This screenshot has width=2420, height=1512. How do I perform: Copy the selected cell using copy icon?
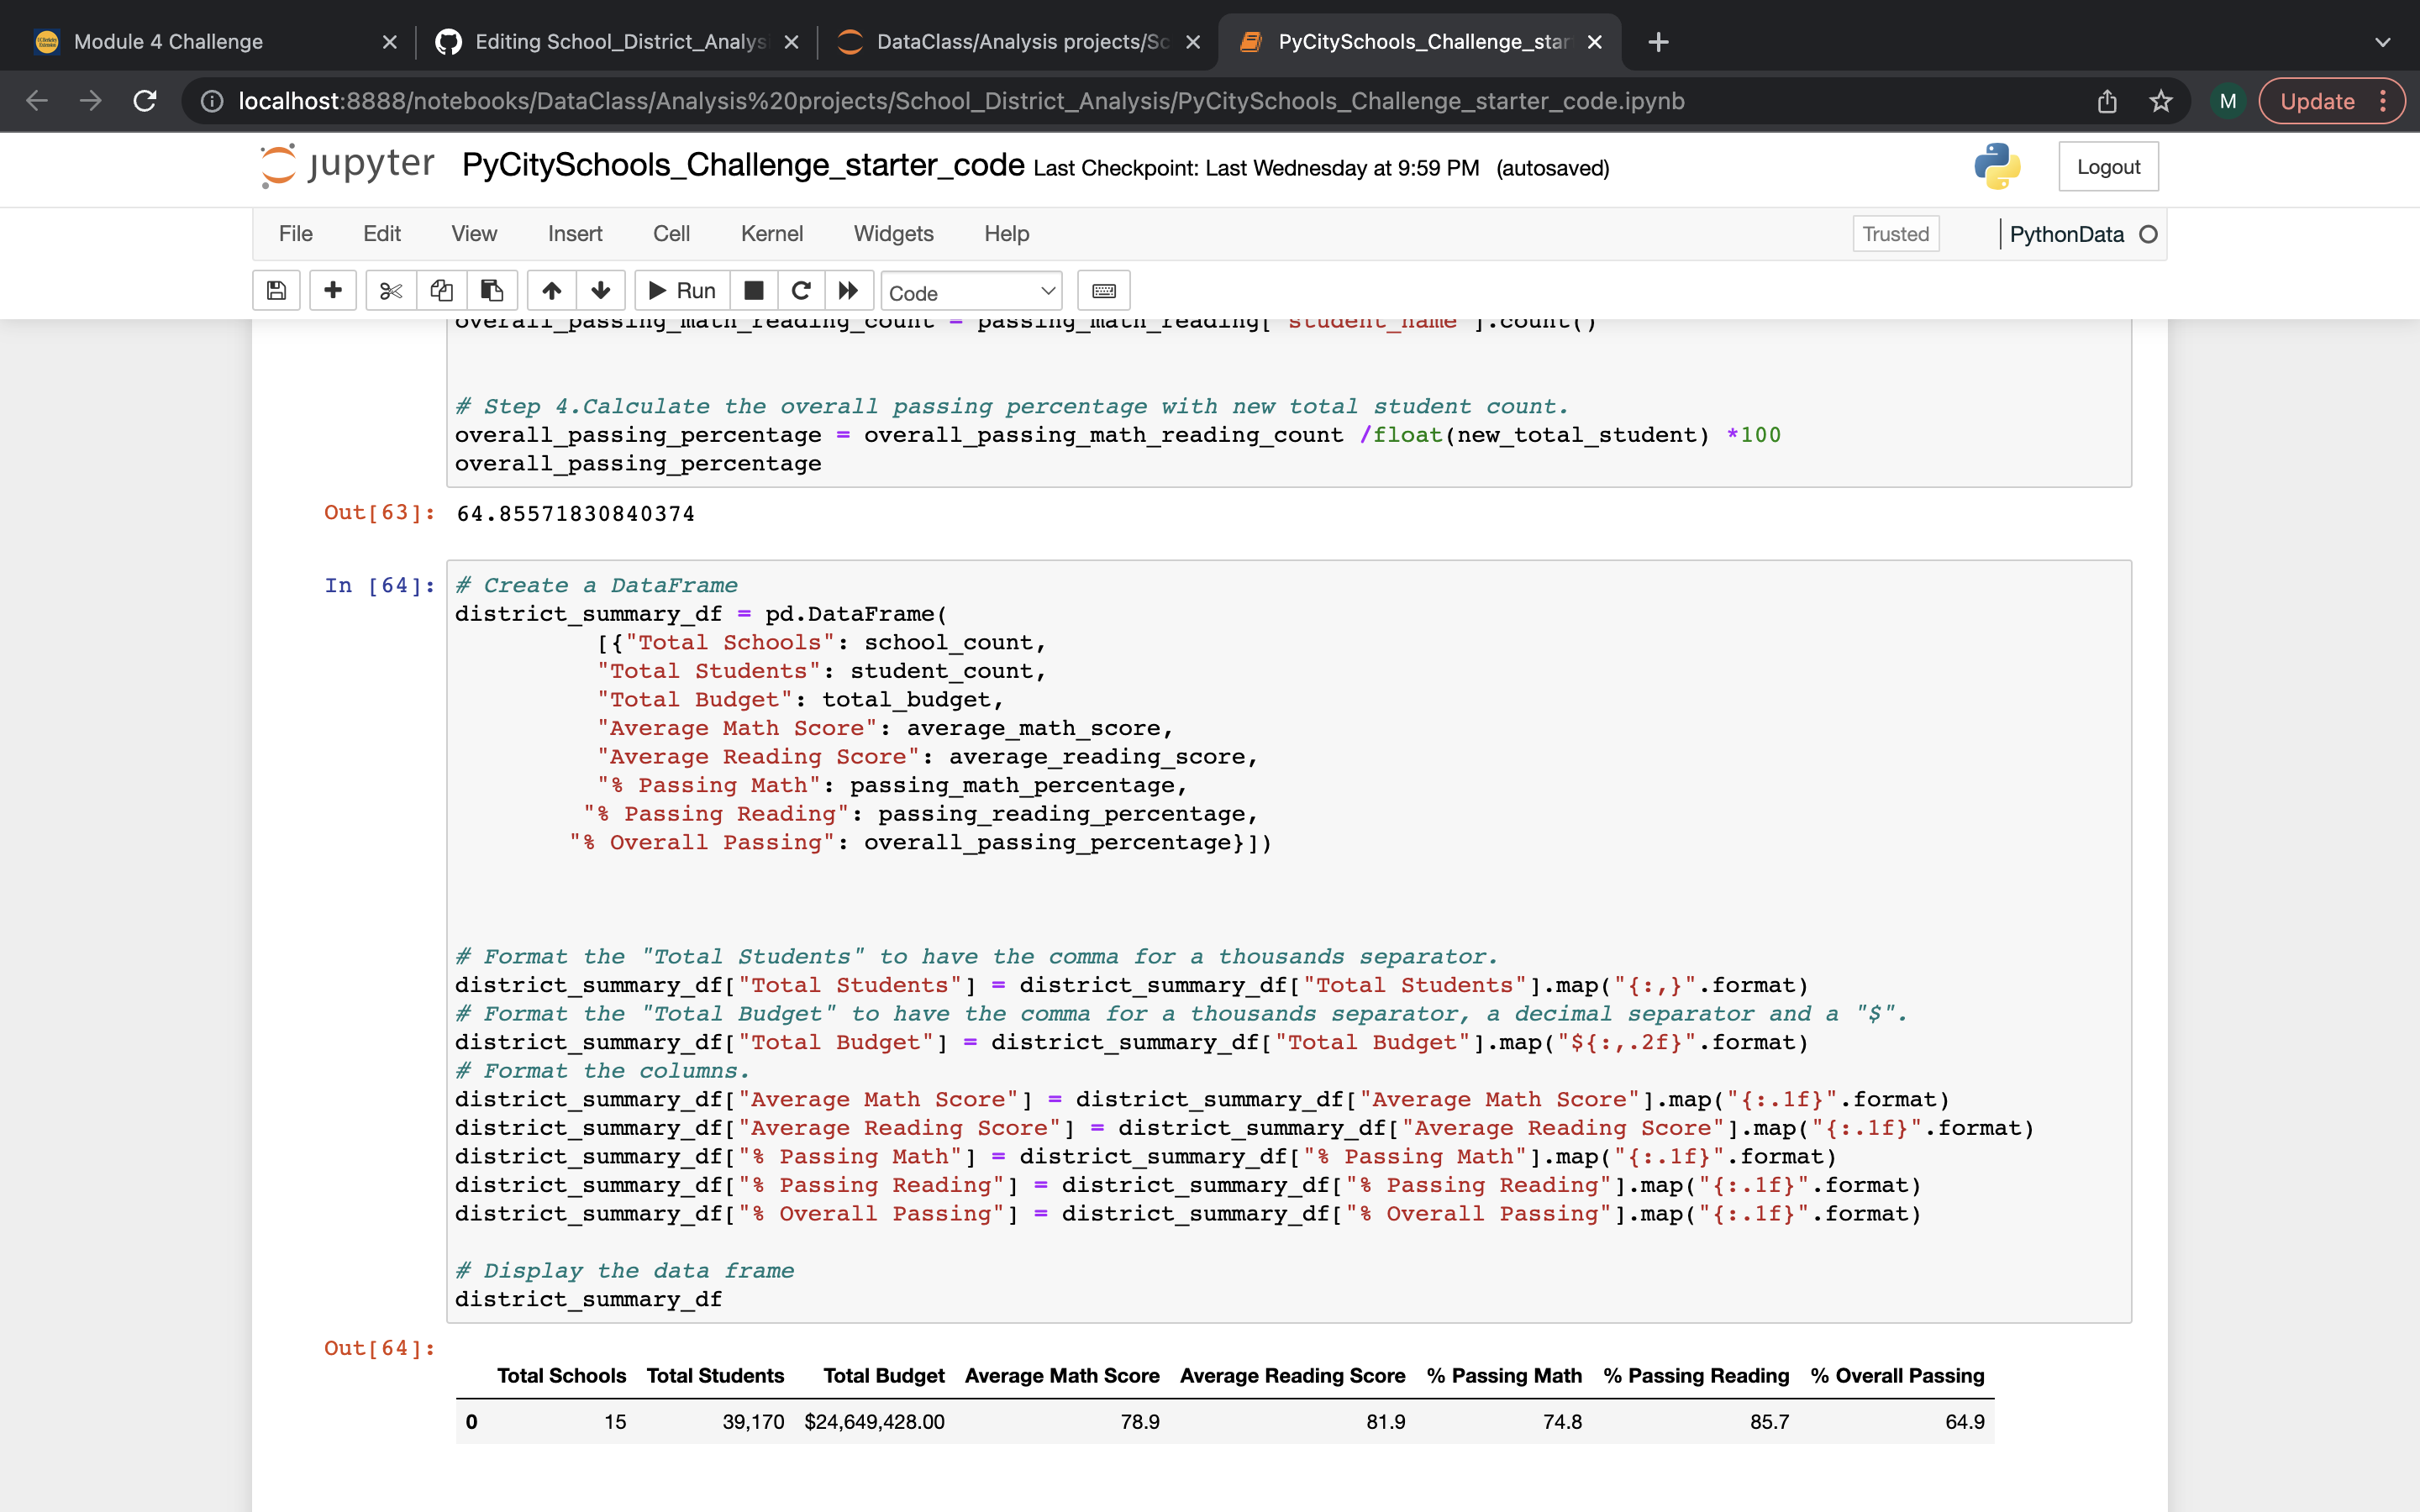point(441,290)
